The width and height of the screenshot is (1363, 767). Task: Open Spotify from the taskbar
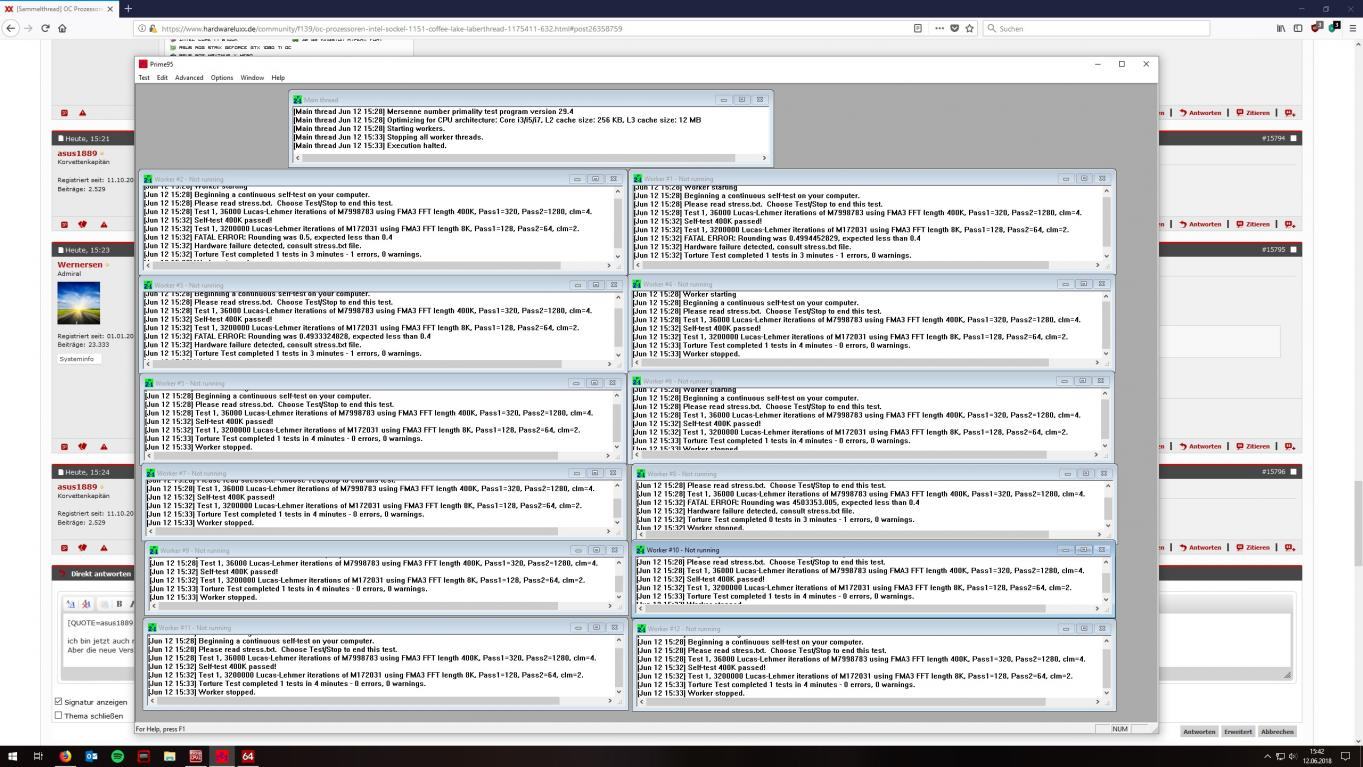[x=117, y=756]
